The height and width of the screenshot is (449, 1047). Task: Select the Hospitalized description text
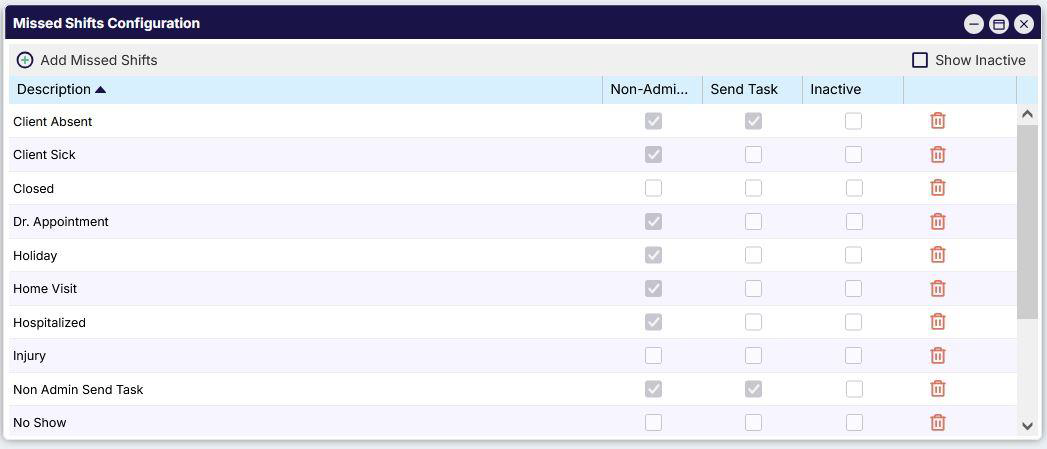click(49, 323)
